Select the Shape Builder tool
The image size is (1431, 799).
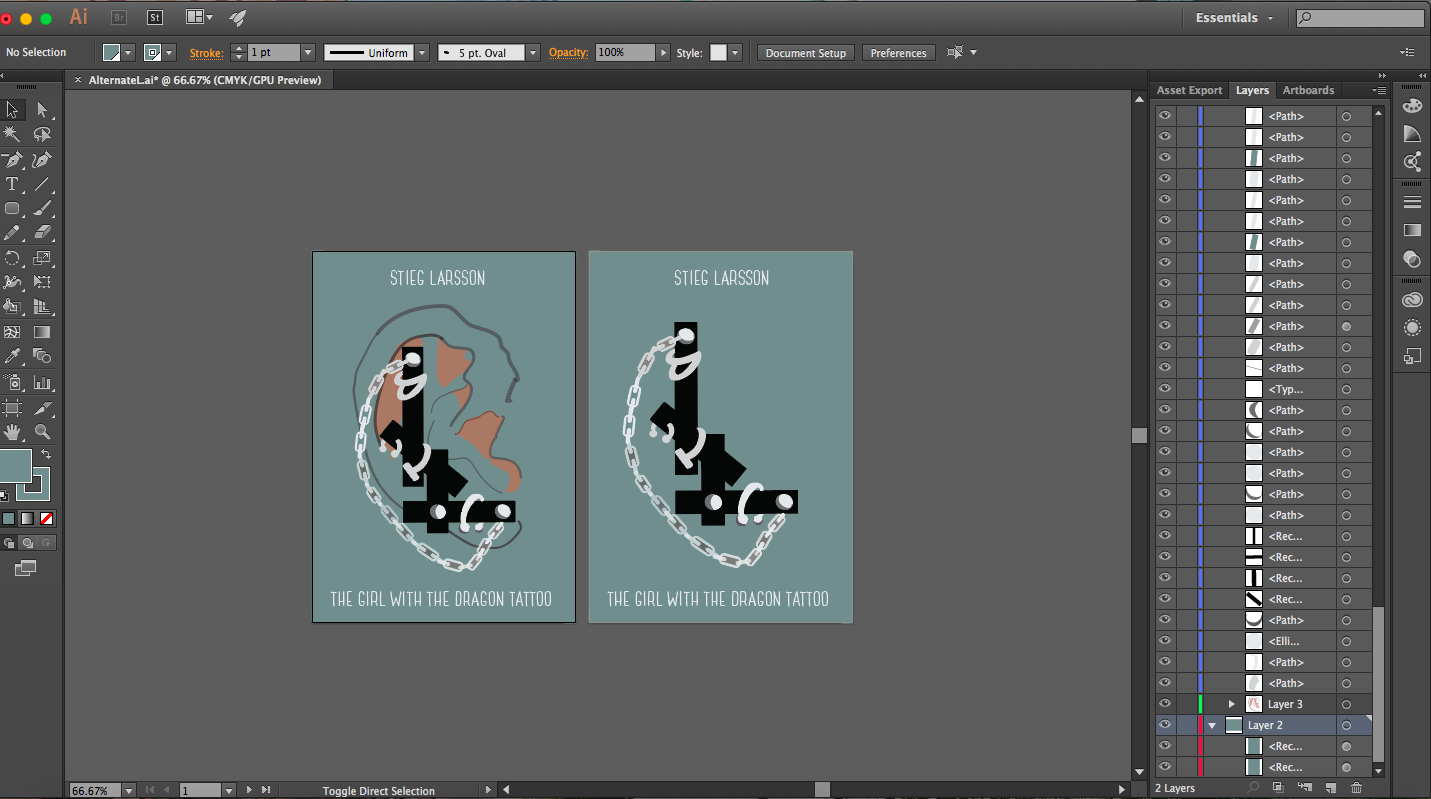point(13,307)
